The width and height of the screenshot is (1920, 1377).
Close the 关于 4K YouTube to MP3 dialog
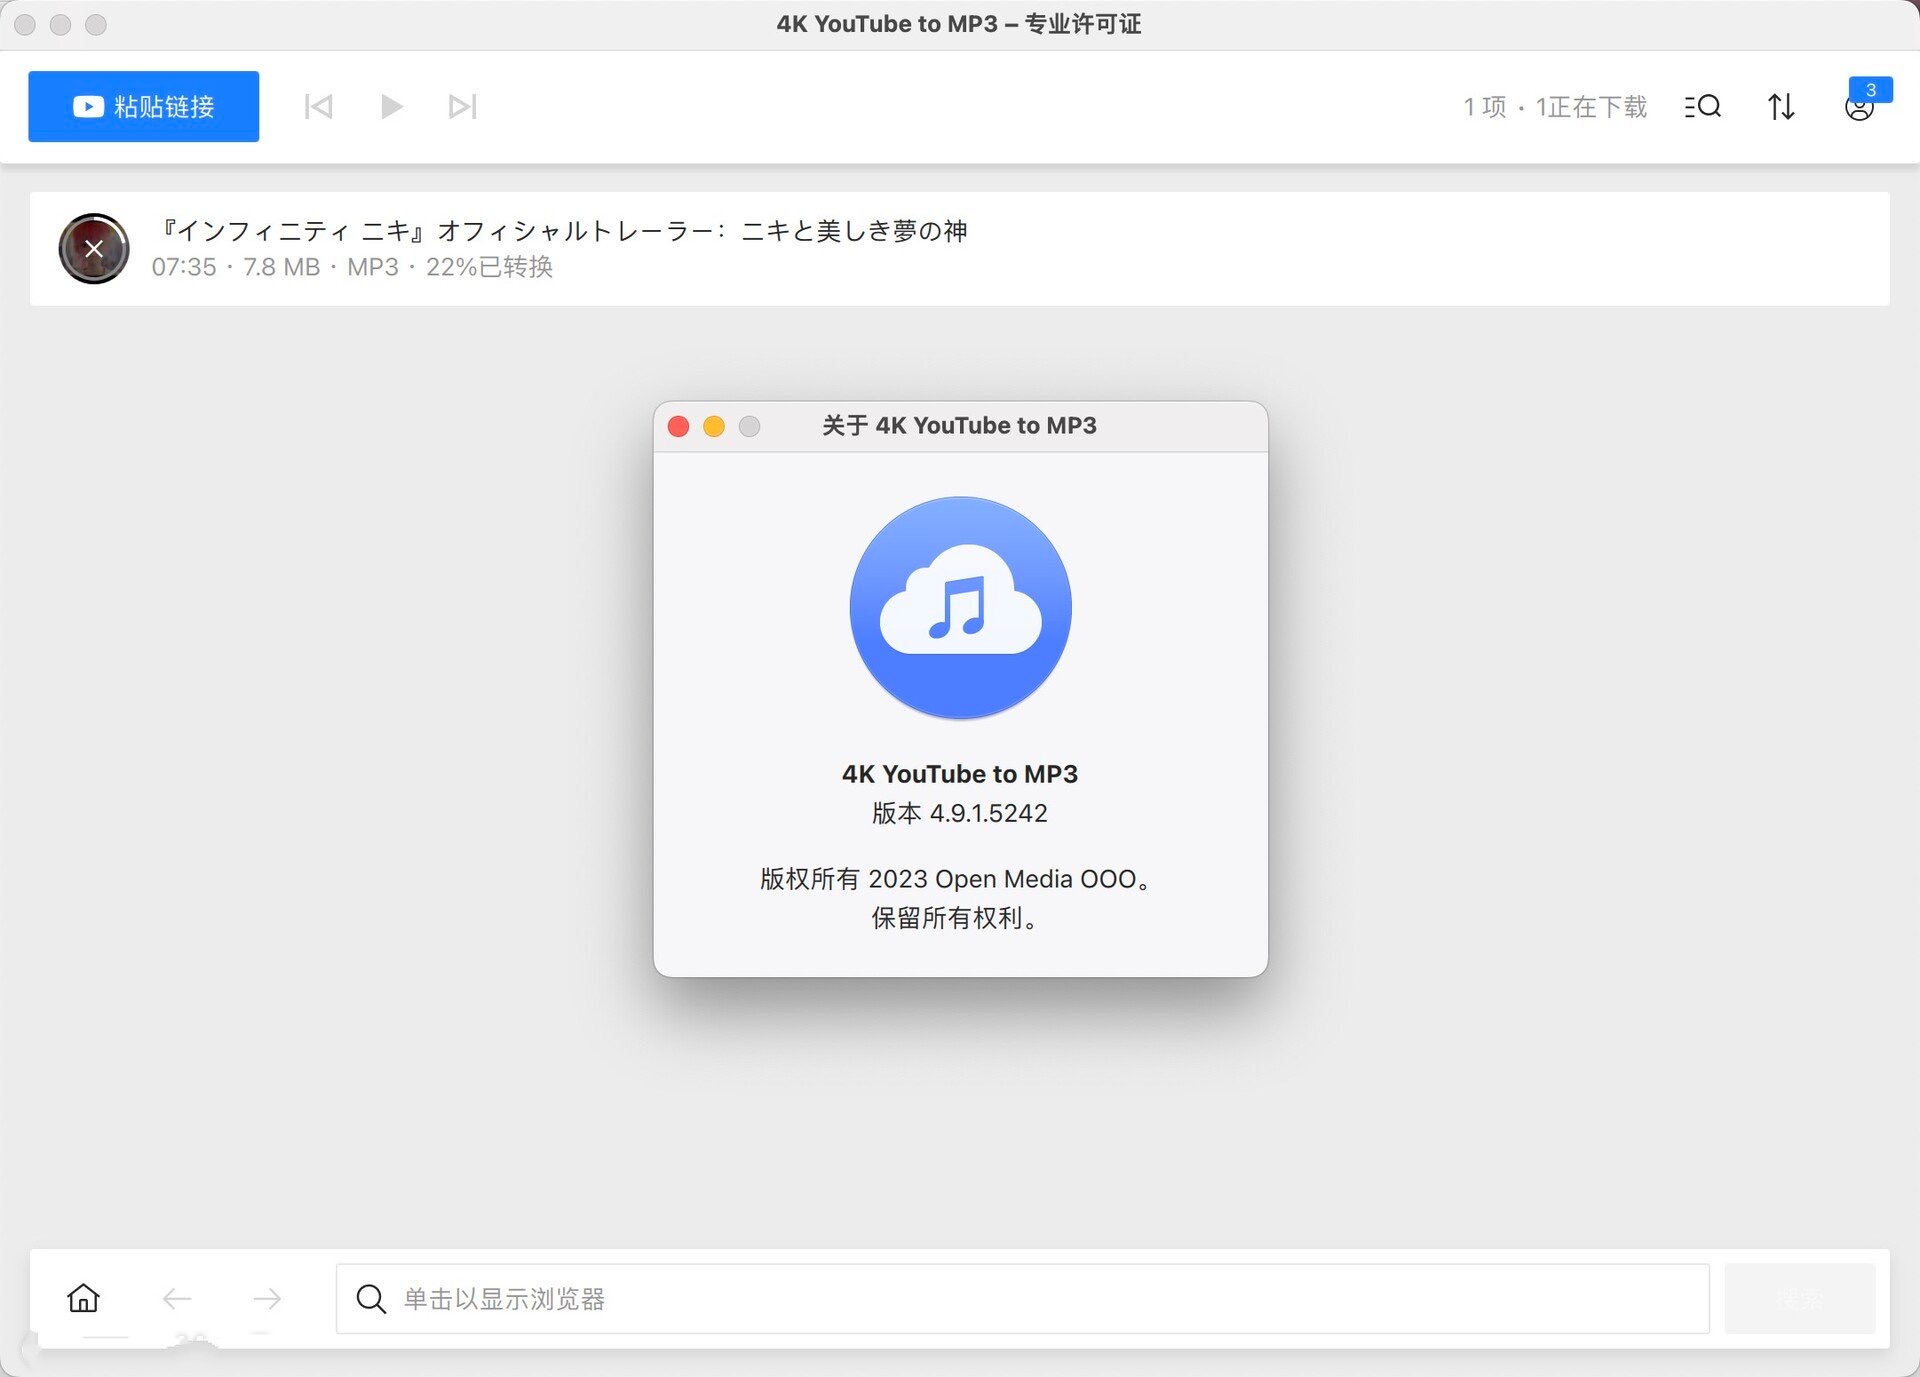[678, 427]
